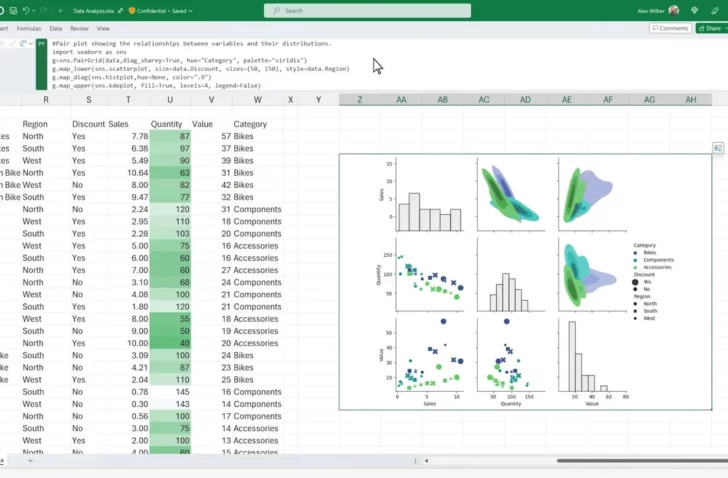This screenshot has height=478, width=728.
Task: Select the Sales cell showing 7.78
Action: [x=128, y=136]
